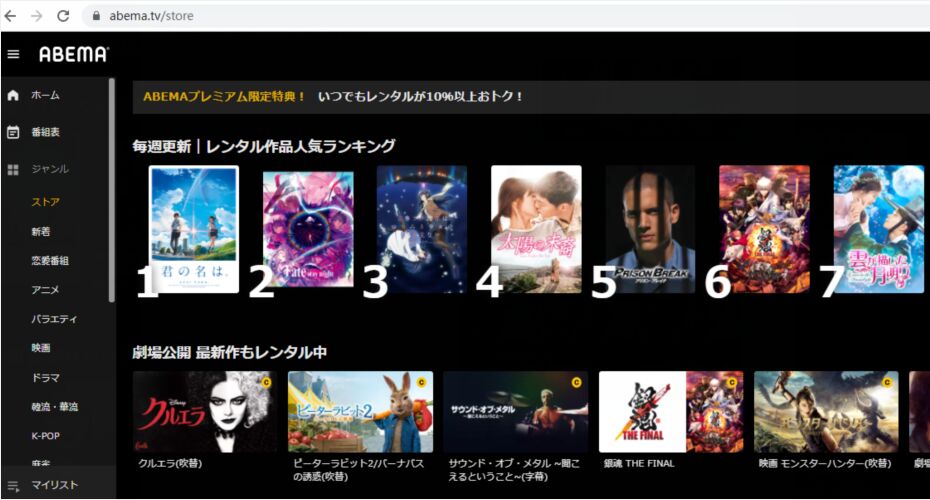
Task: Click 銀魂 THE FINAL title link
Action: tap(639, 464)
